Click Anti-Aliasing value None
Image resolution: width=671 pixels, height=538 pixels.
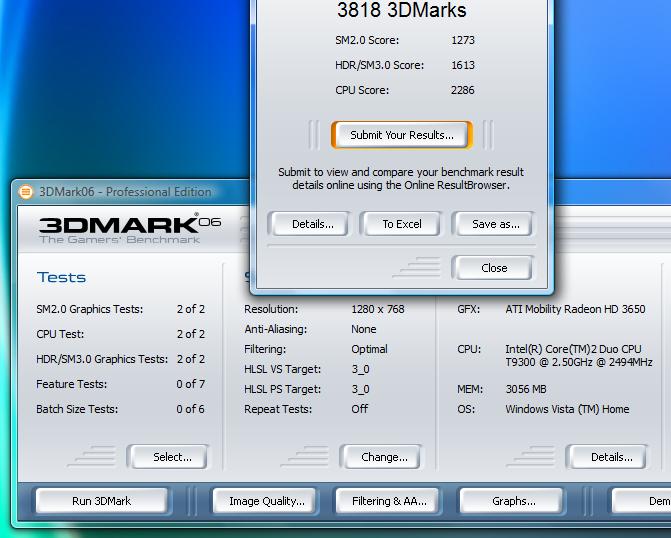point(364,329)
